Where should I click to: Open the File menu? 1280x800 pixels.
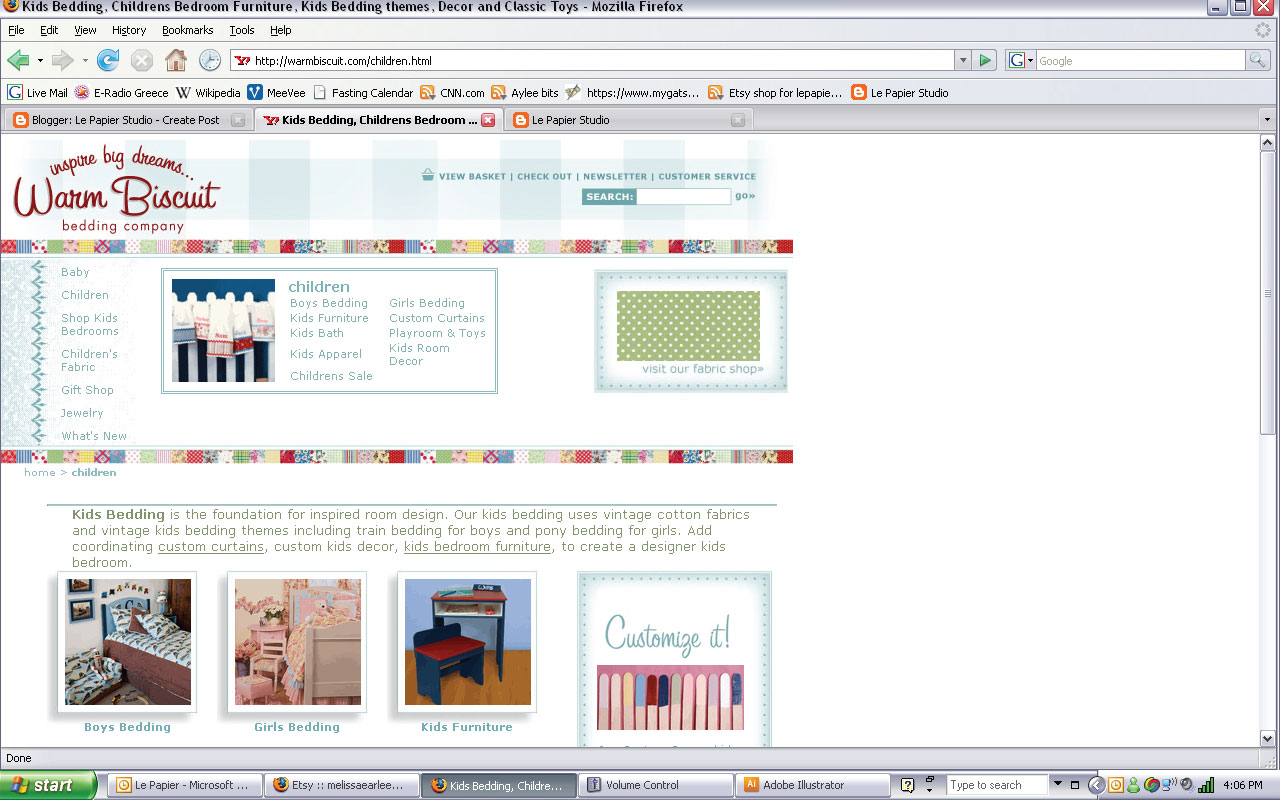[x=16, y=30]
